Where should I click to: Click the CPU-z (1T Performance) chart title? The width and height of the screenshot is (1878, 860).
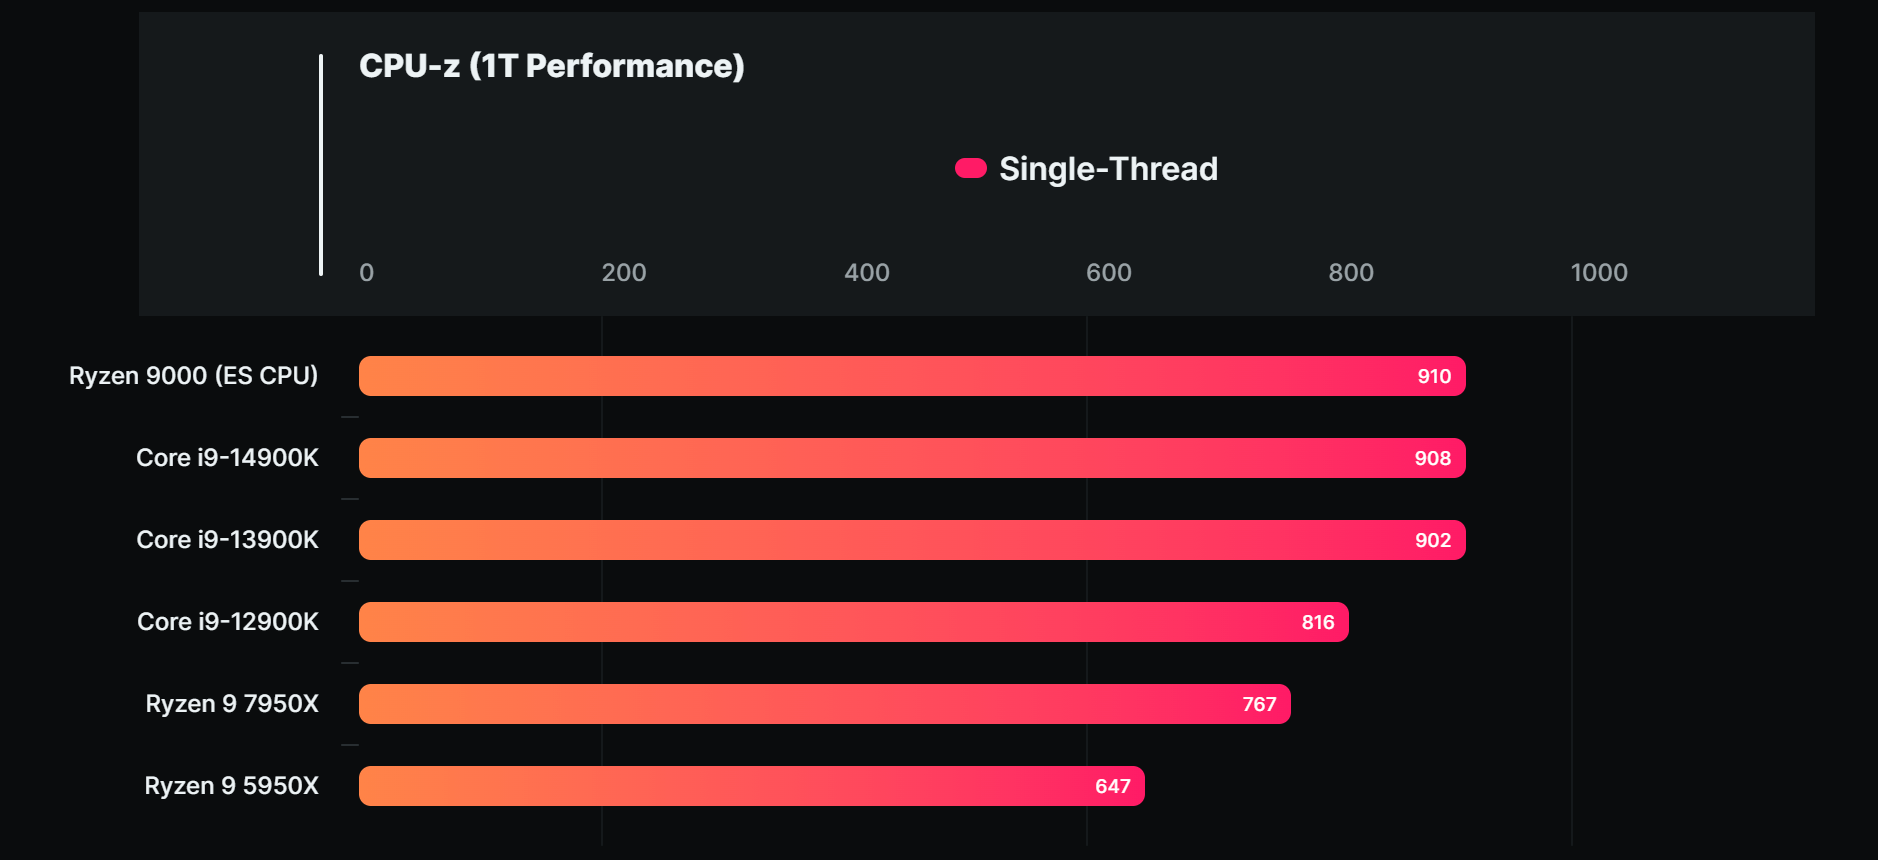pyautogui.click(x=551, y=66)
